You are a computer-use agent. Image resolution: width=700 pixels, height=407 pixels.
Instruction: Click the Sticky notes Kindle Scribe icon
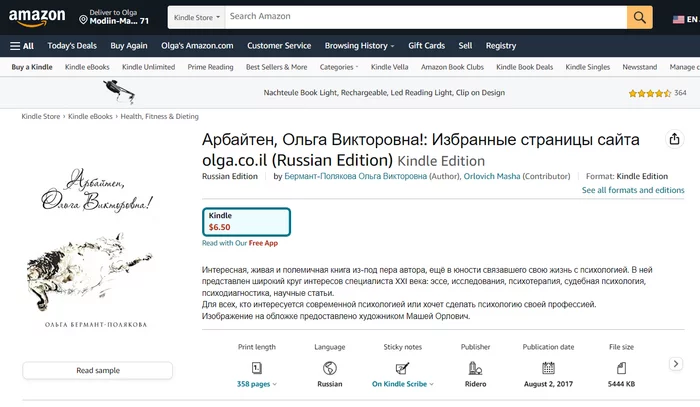pos(402,368)
